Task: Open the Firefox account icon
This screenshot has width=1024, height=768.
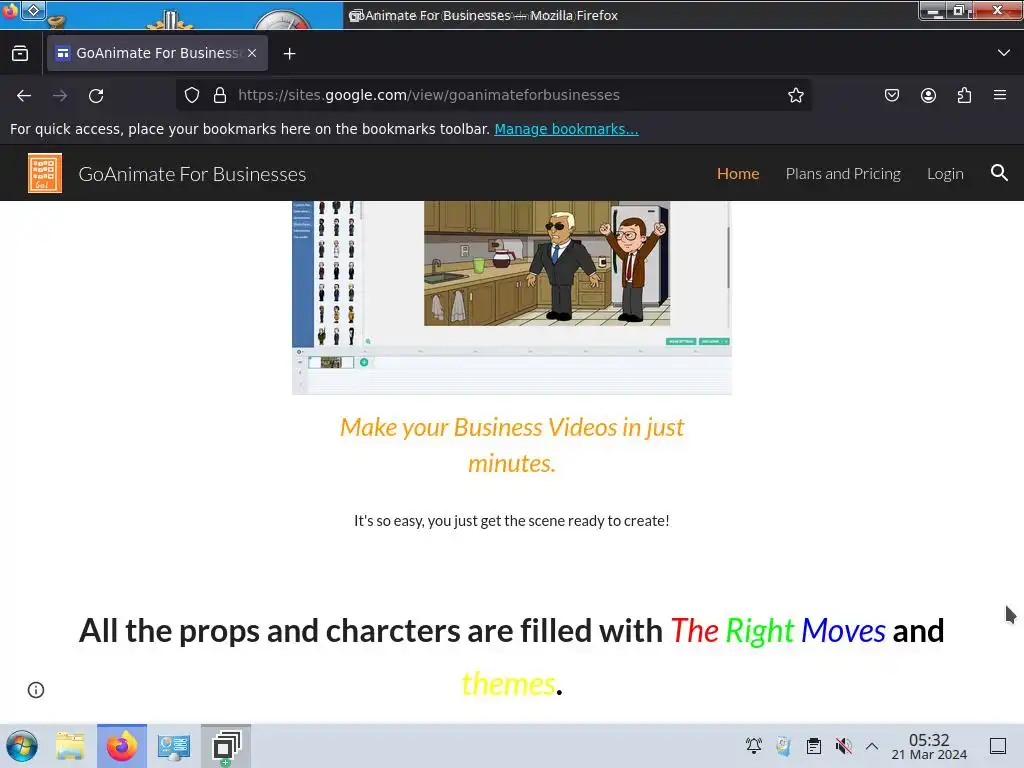Action: tap(928, 95)
